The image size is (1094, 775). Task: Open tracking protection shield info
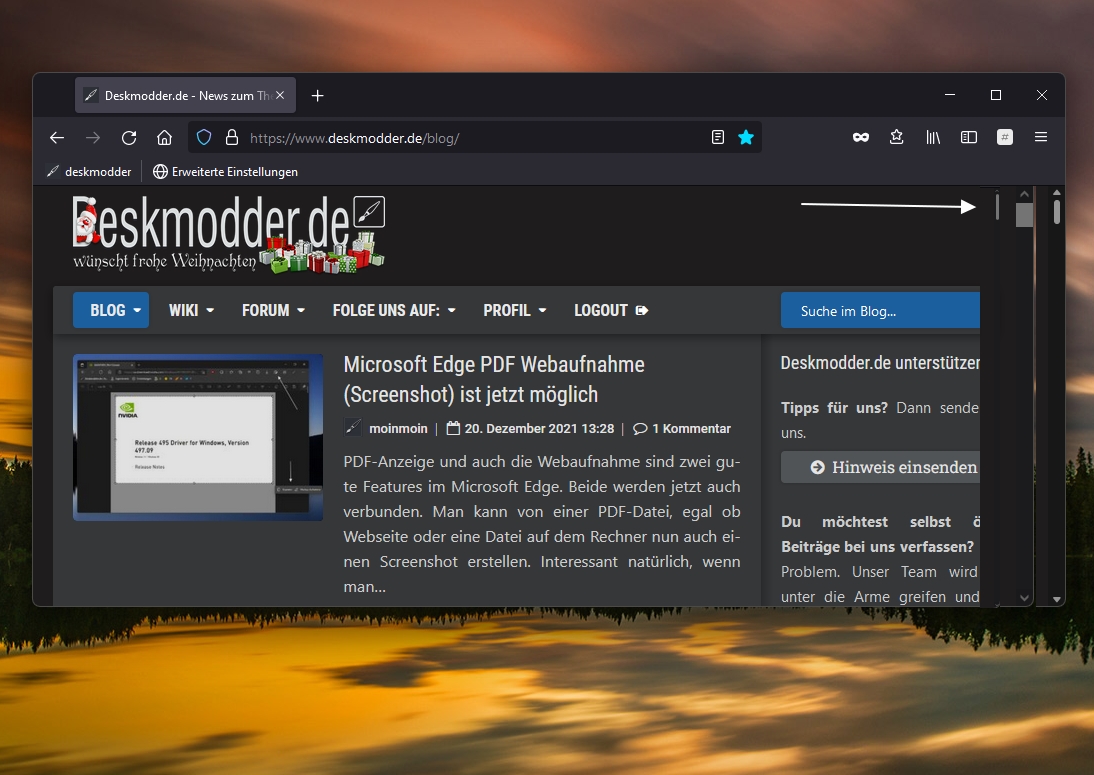tap(203, 137)
